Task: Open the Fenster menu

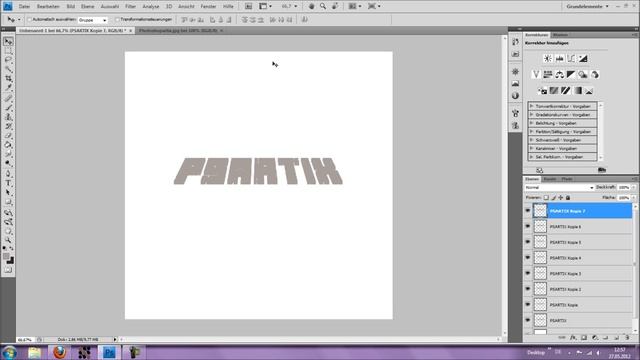Action: 208,7
